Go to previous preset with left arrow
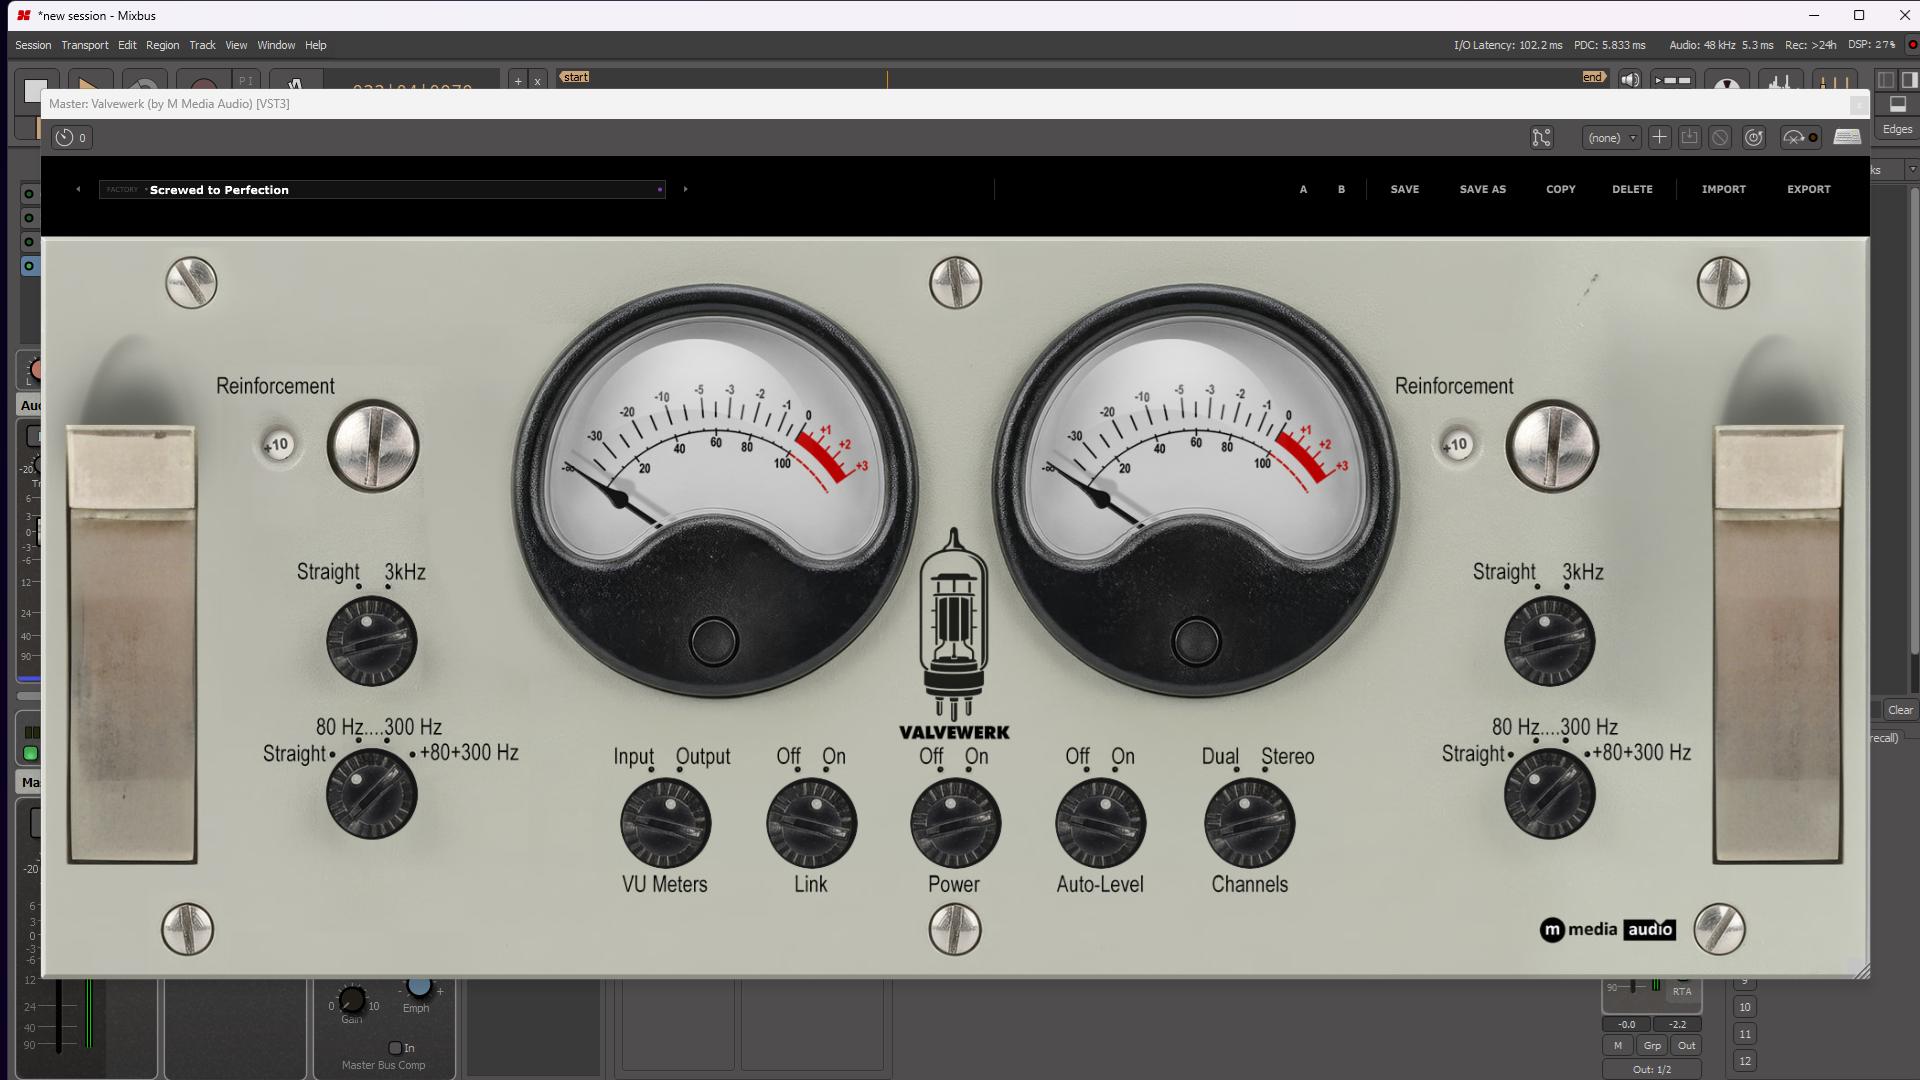This screenshot has height=1080, width=1920. [x=78, y=189]
